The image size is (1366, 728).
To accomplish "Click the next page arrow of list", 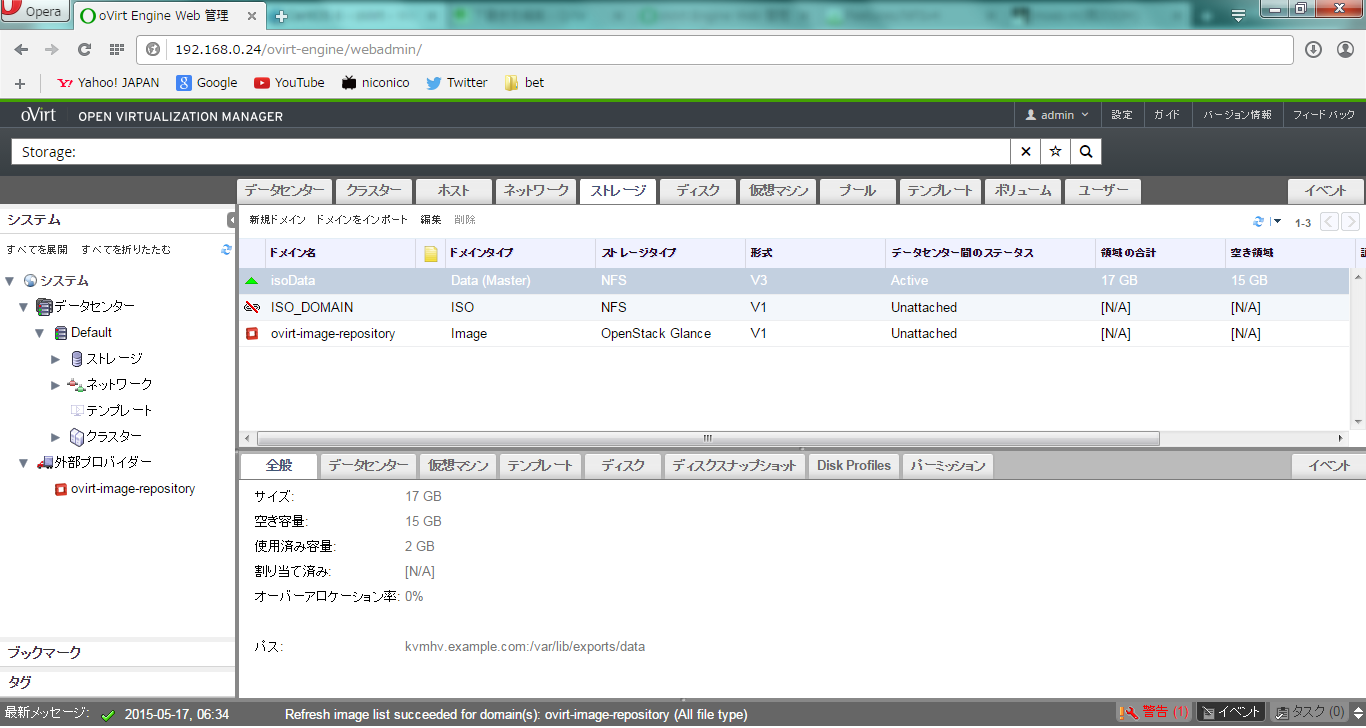I will pos(1350,222).
